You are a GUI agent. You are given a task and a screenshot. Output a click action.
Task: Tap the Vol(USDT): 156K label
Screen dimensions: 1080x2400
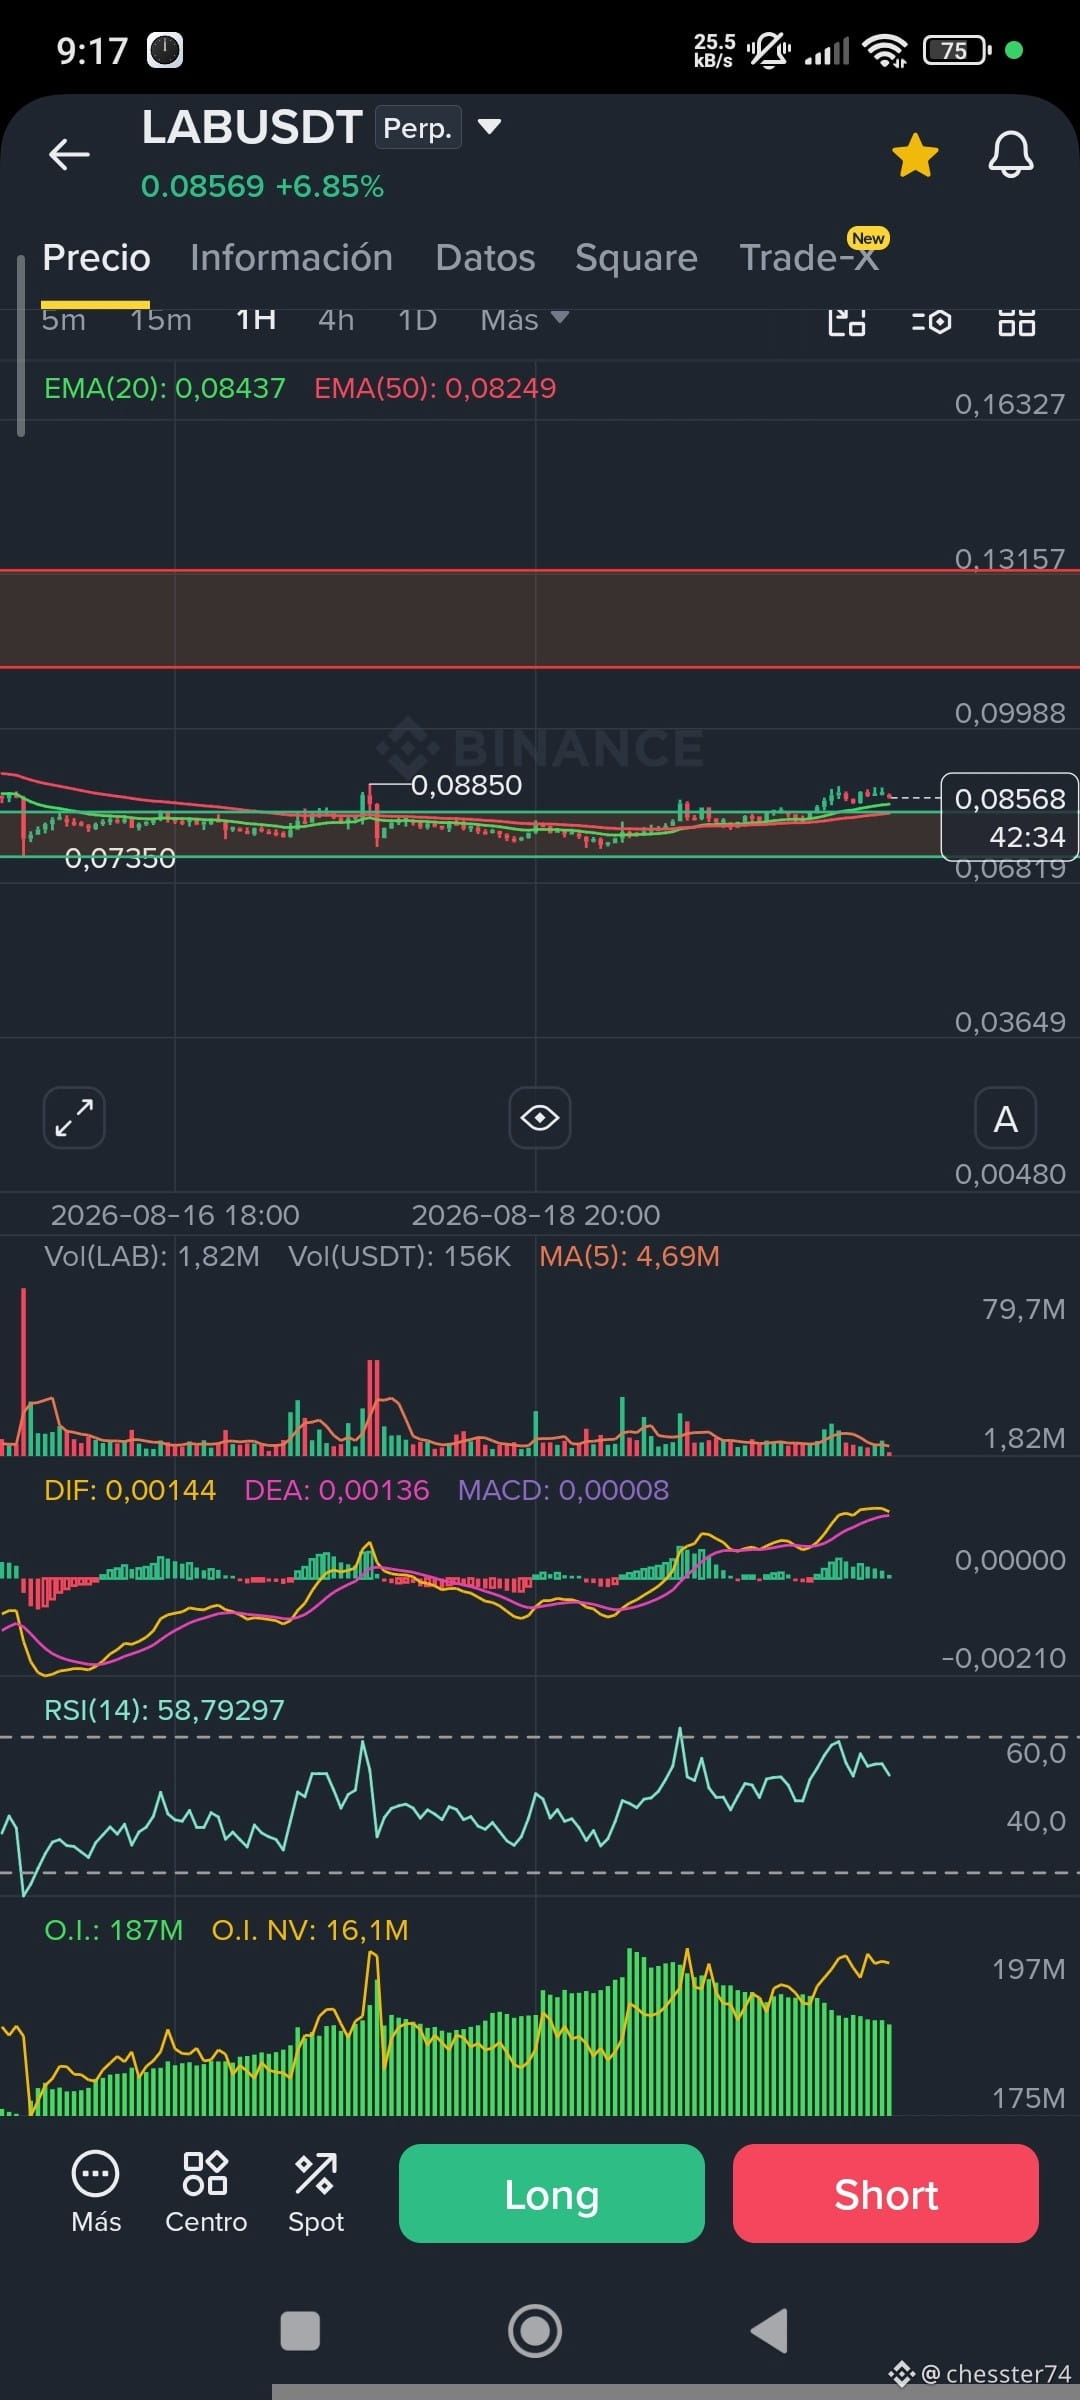pyautogui.click(x=400, y=1256)
